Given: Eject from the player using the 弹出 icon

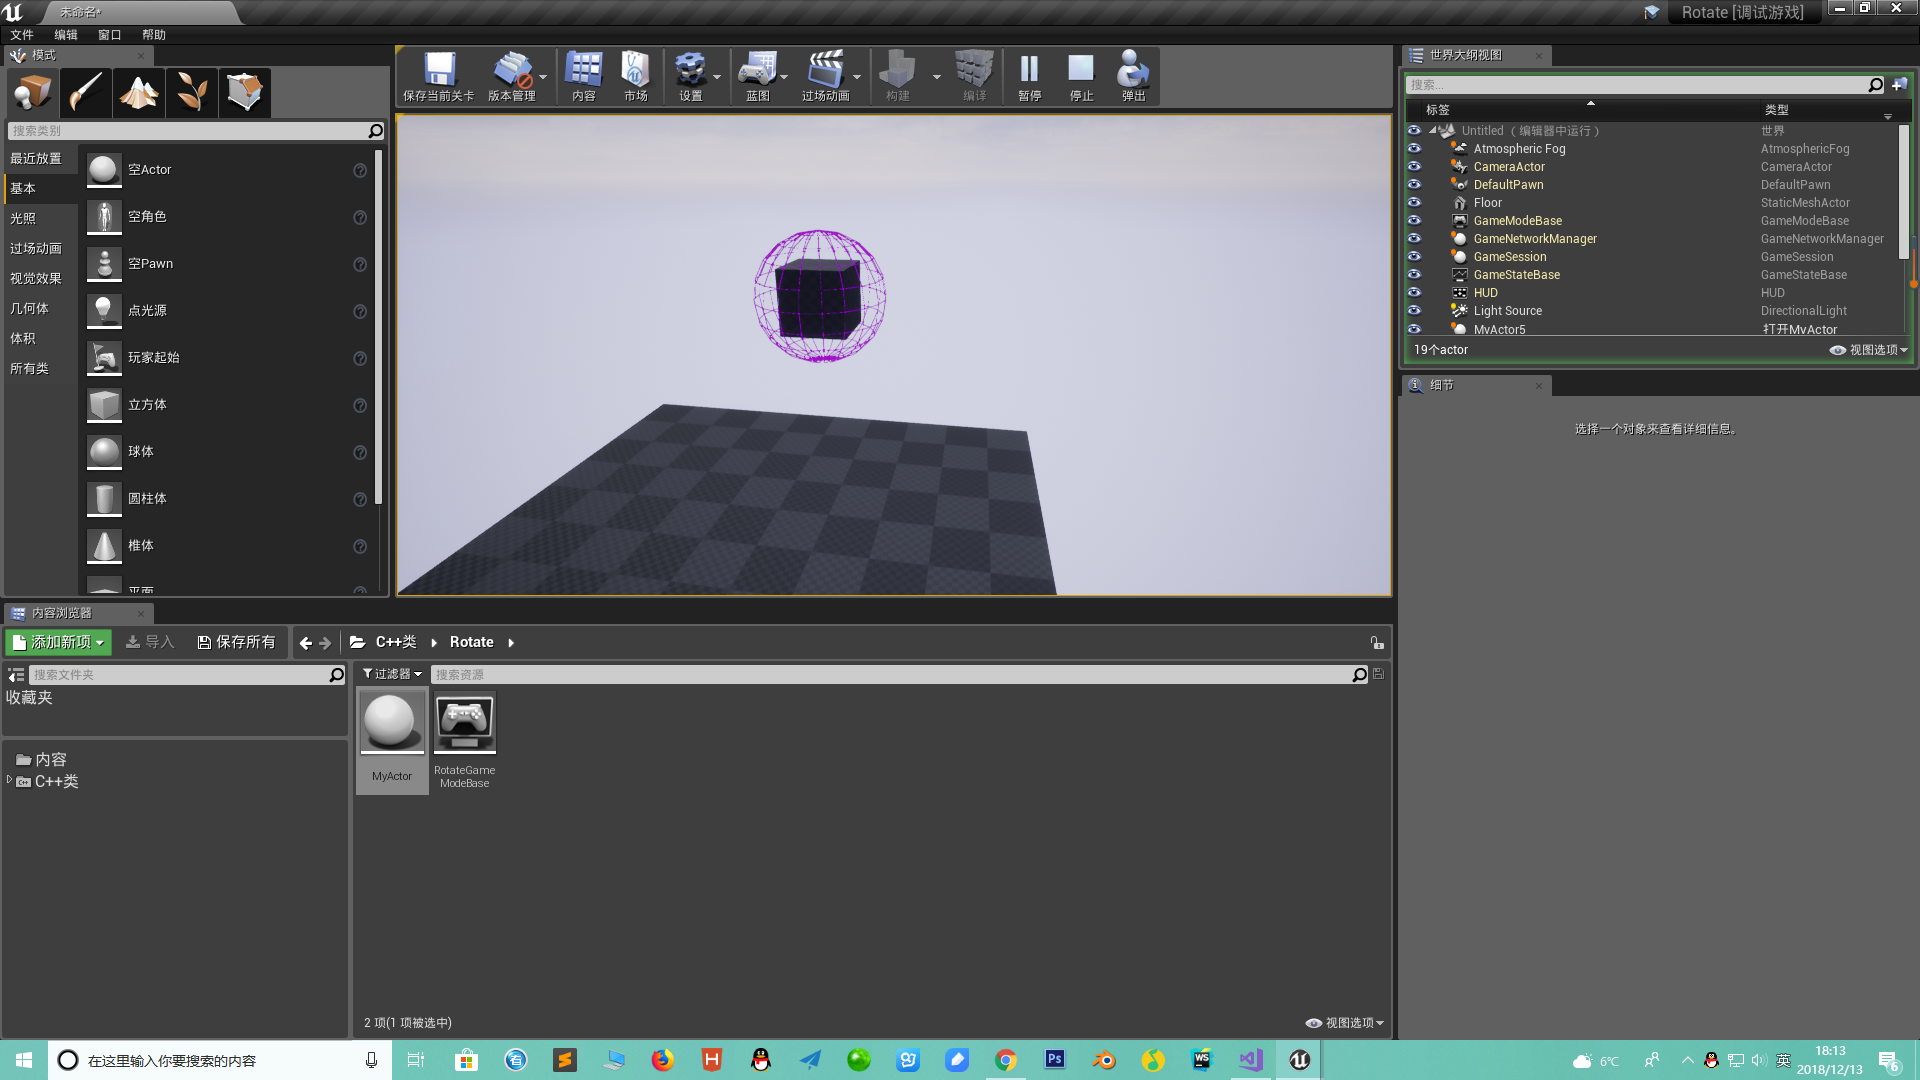Looking at the screenshot, I should click(1132, 75).
